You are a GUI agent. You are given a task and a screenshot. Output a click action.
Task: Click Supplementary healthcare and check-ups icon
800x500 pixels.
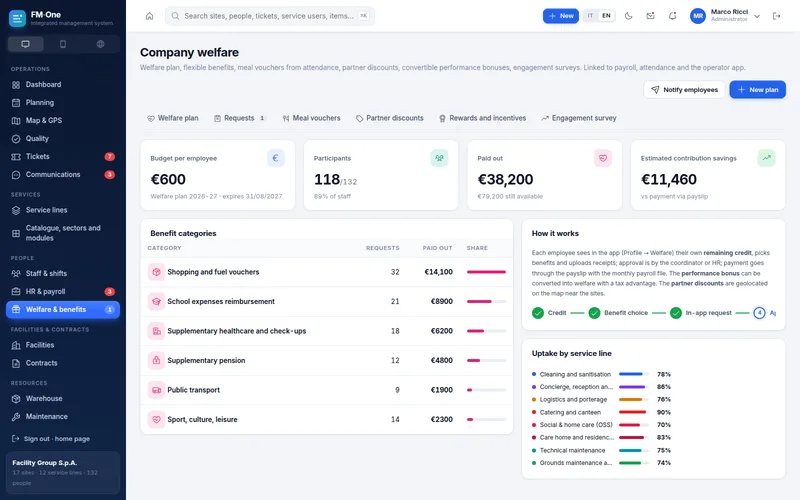156,331
